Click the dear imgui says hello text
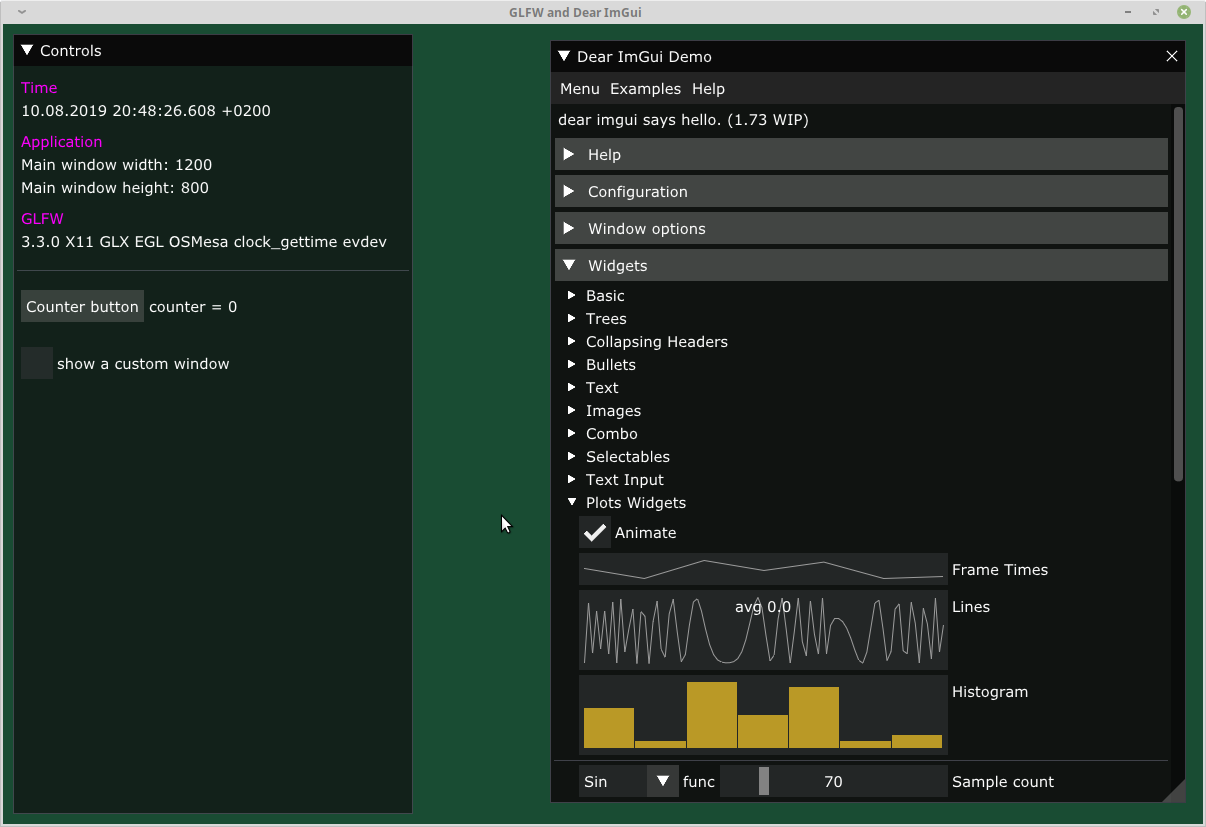Screen dimensions: 1206x827 click(683, 119)
